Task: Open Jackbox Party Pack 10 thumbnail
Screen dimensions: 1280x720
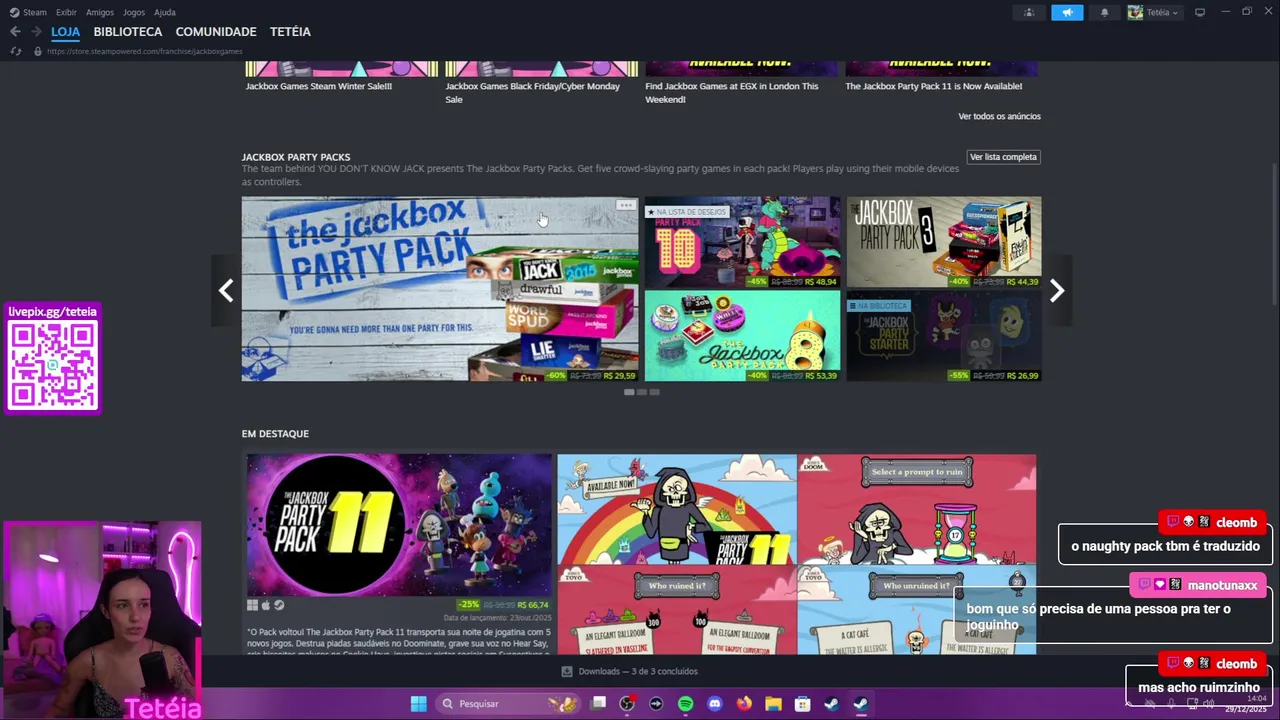Action: pos(743,242)
